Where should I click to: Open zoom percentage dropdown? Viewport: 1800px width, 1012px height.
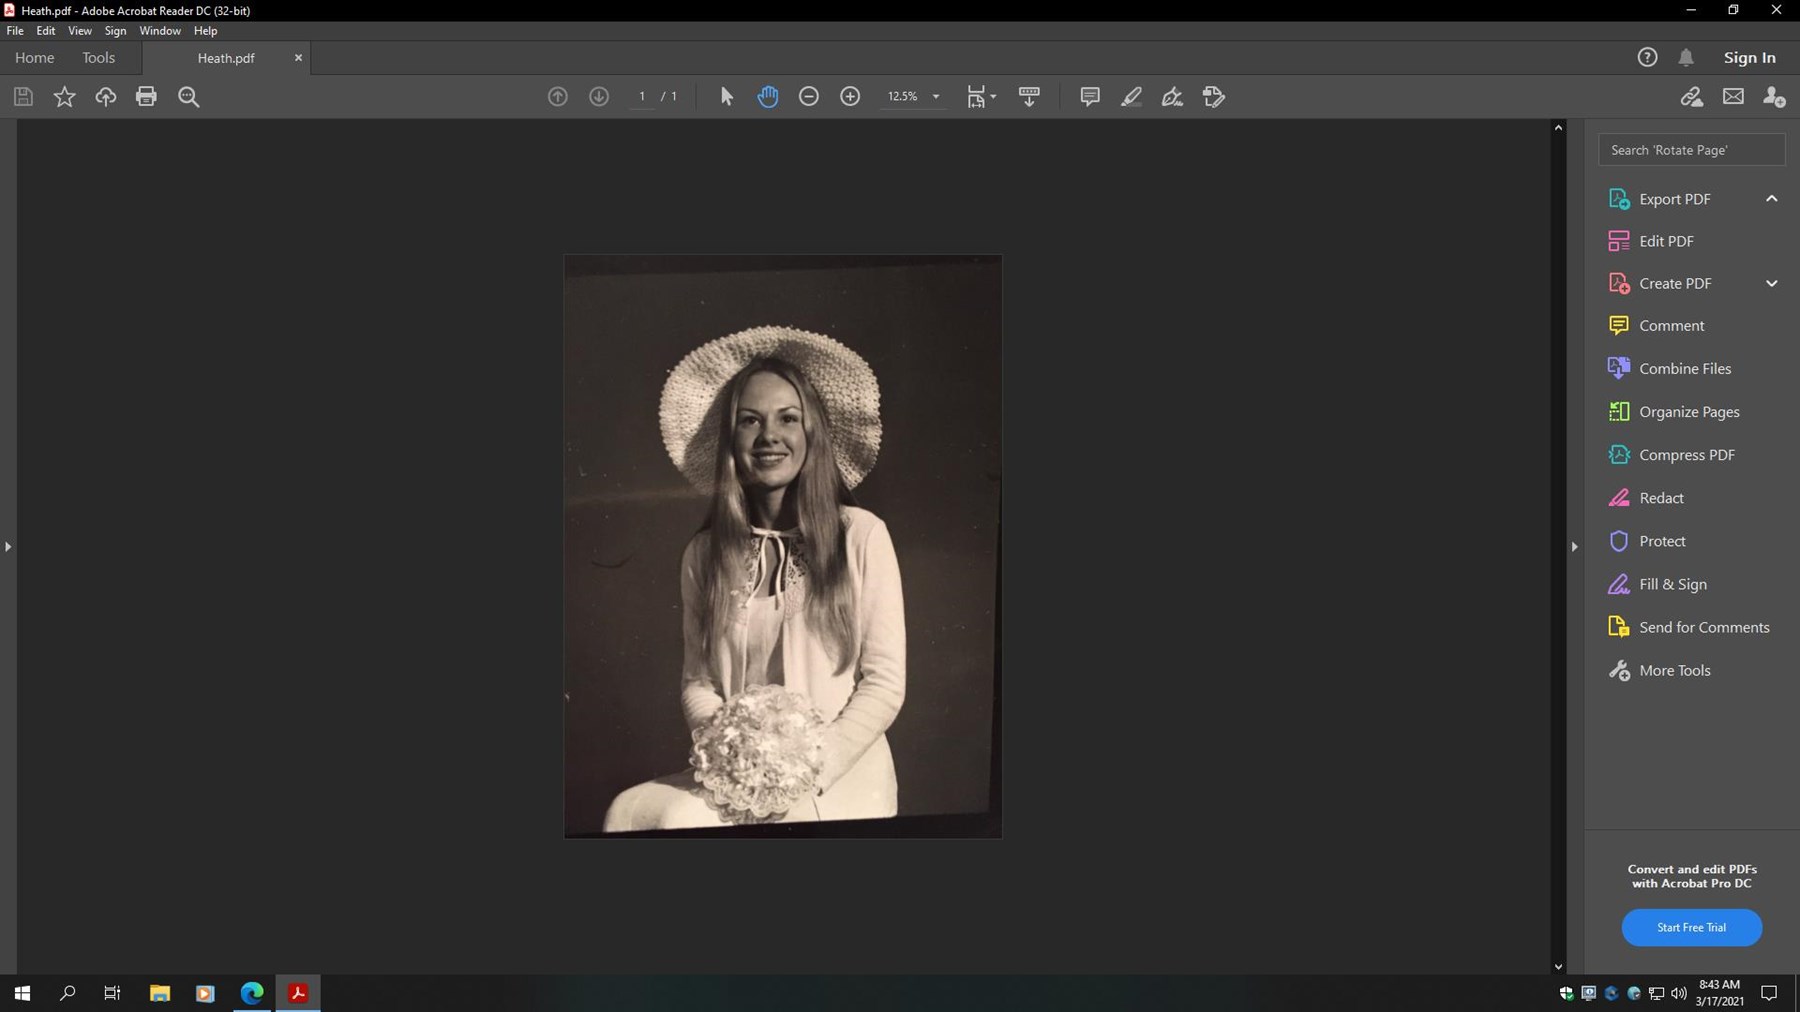coord(936,97)
